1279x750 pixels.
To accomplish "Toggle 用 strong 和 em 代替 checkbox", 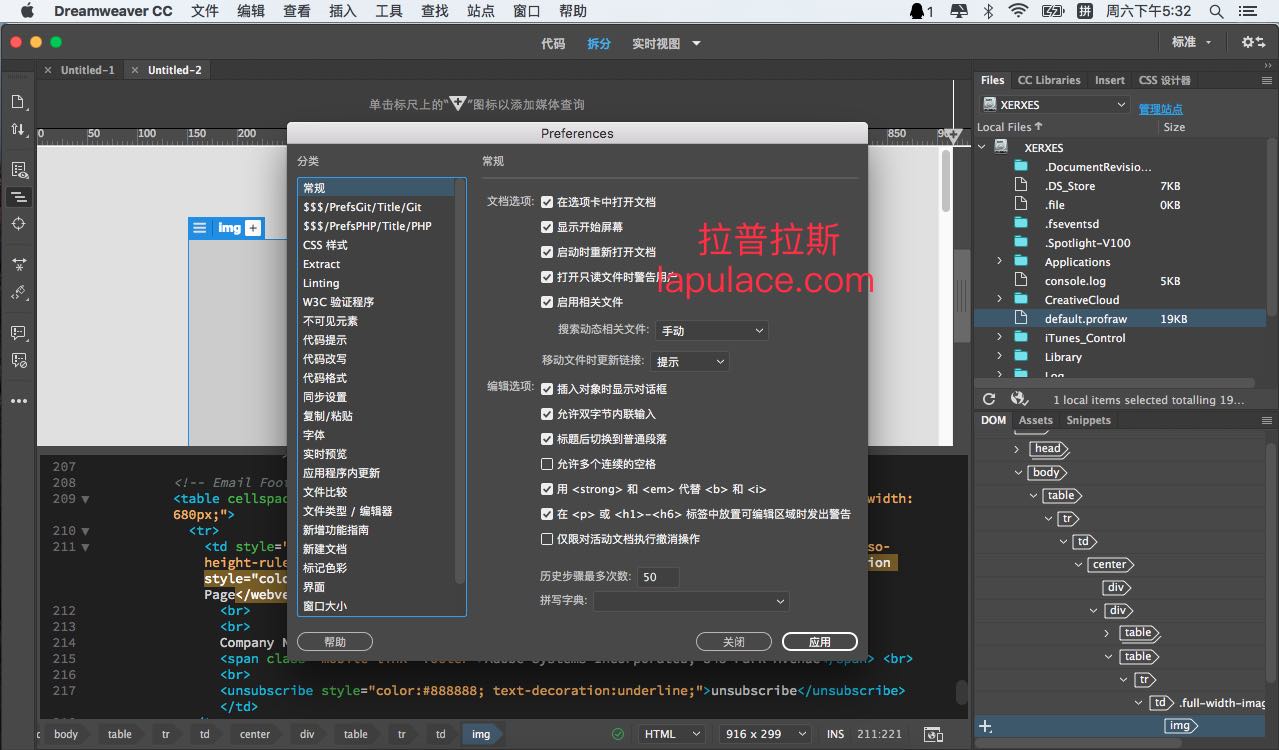I will coord(547,489).
